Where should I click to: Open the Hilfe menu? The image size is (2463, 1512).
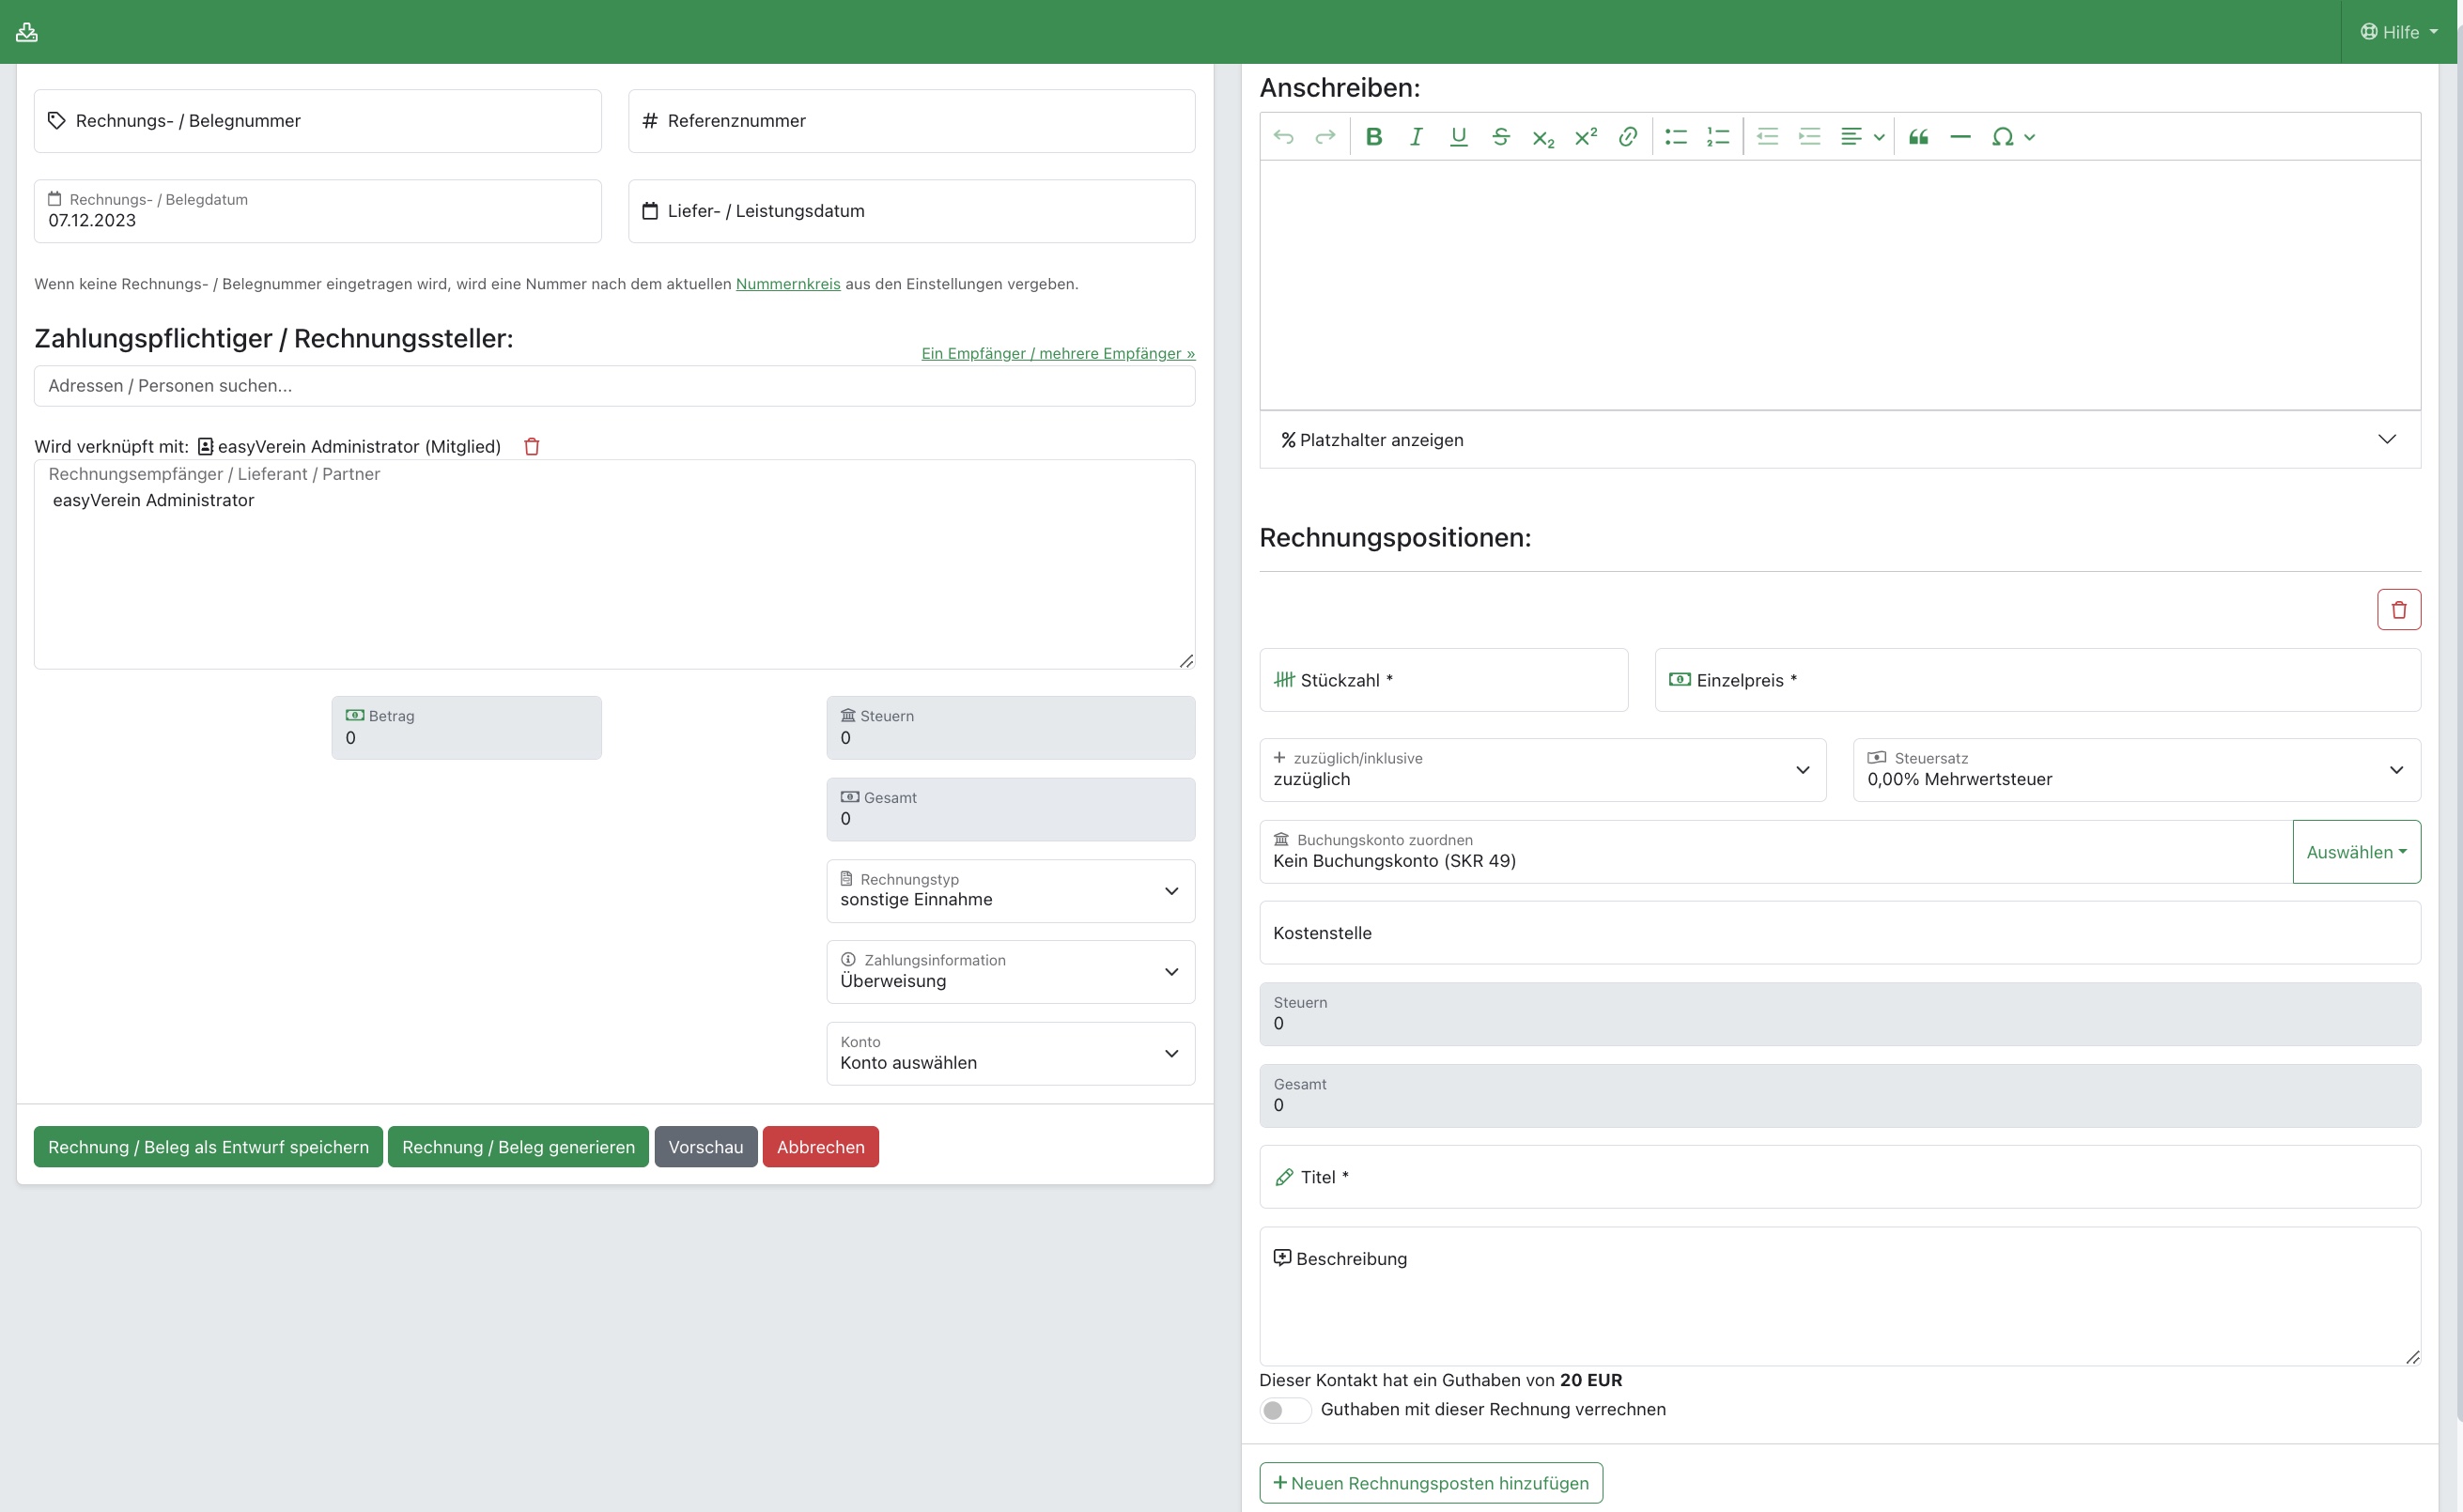click(x=2399, y=32)
